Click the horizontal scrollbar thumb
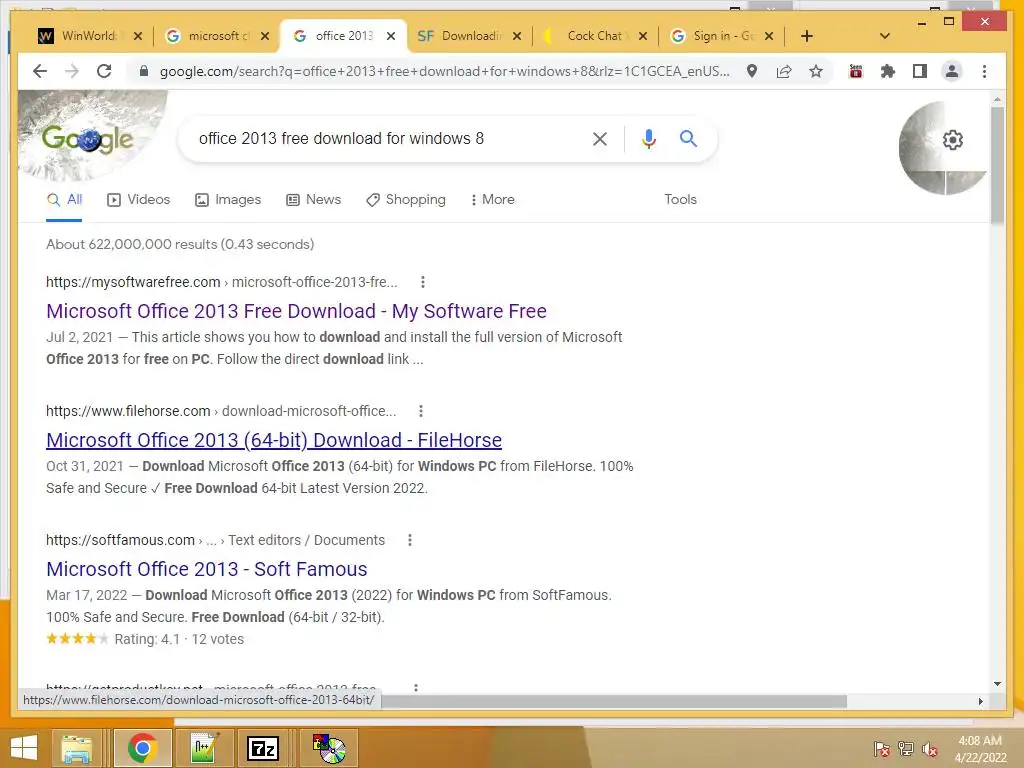The width and height of the screenshot is (1024, 768). [614, 701]
